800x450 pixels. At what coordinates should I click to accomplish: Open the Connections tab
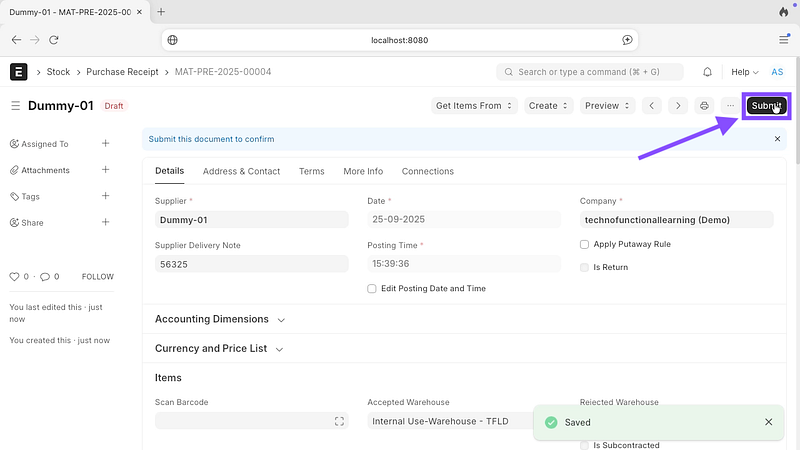coord(427,171)
